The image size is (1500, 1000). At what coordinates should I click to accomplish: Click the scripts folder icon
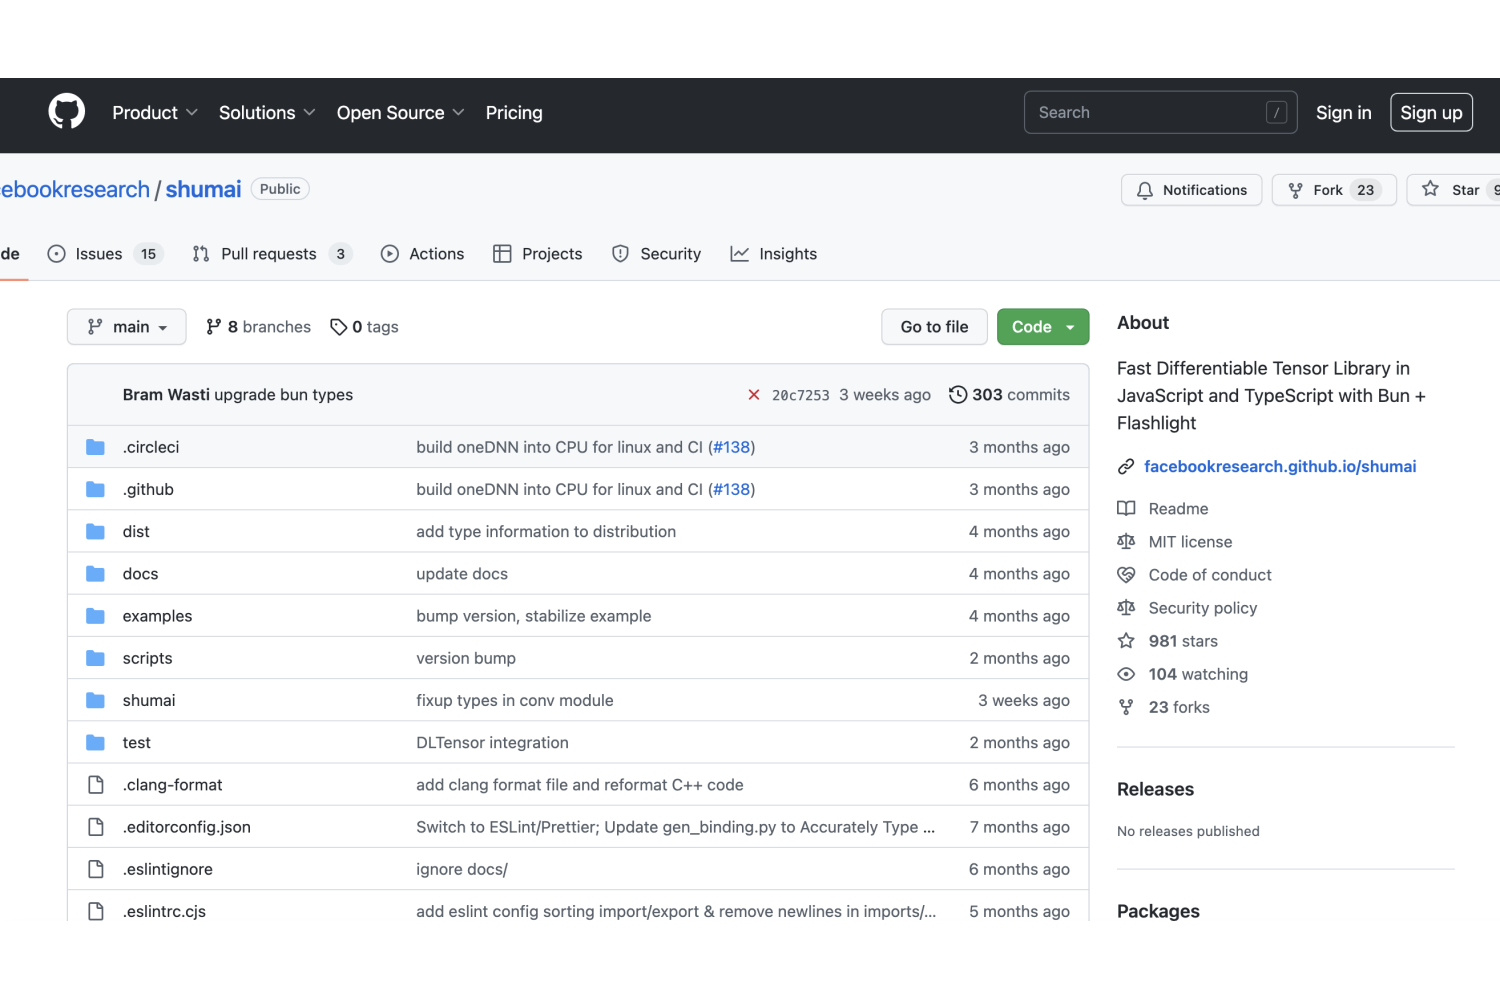click(95, 658)
